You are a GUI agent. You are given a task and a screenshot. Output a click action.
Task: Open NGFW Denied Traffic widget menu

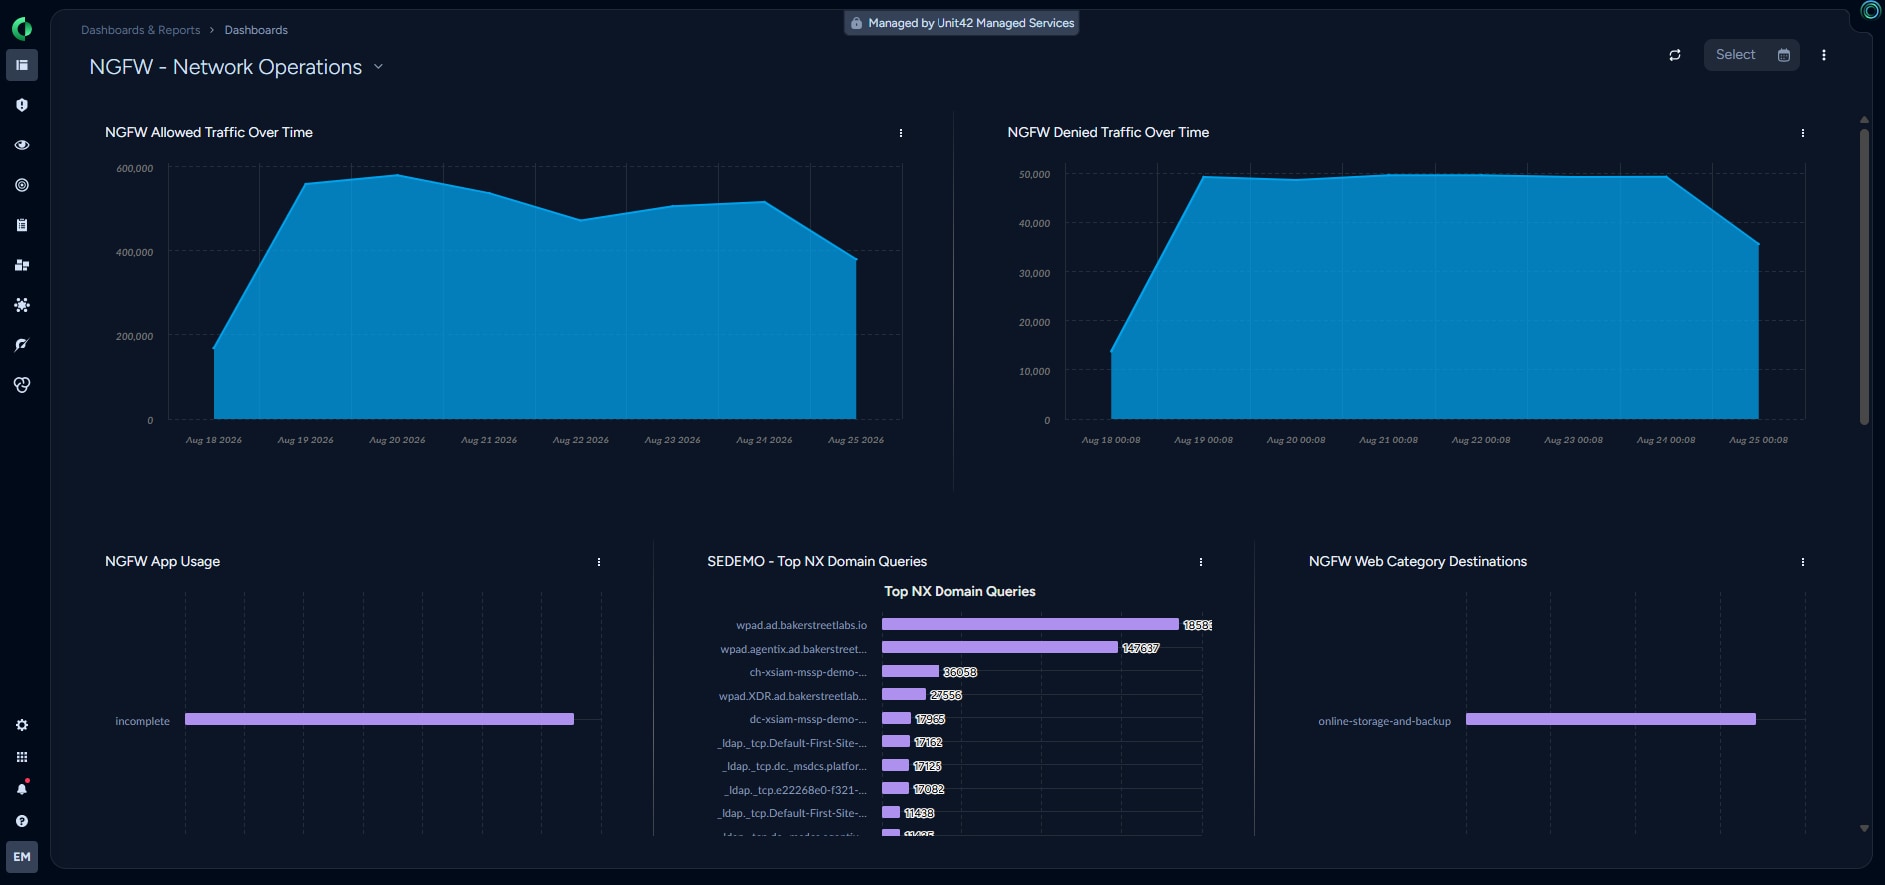point(1803,133)
